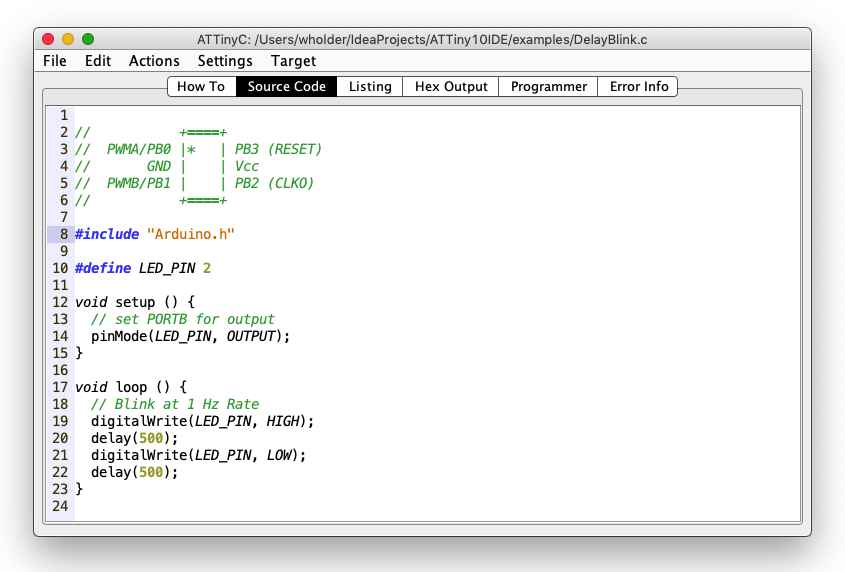
Task: Click delay(500); on line 20
Action: (134, 438)
